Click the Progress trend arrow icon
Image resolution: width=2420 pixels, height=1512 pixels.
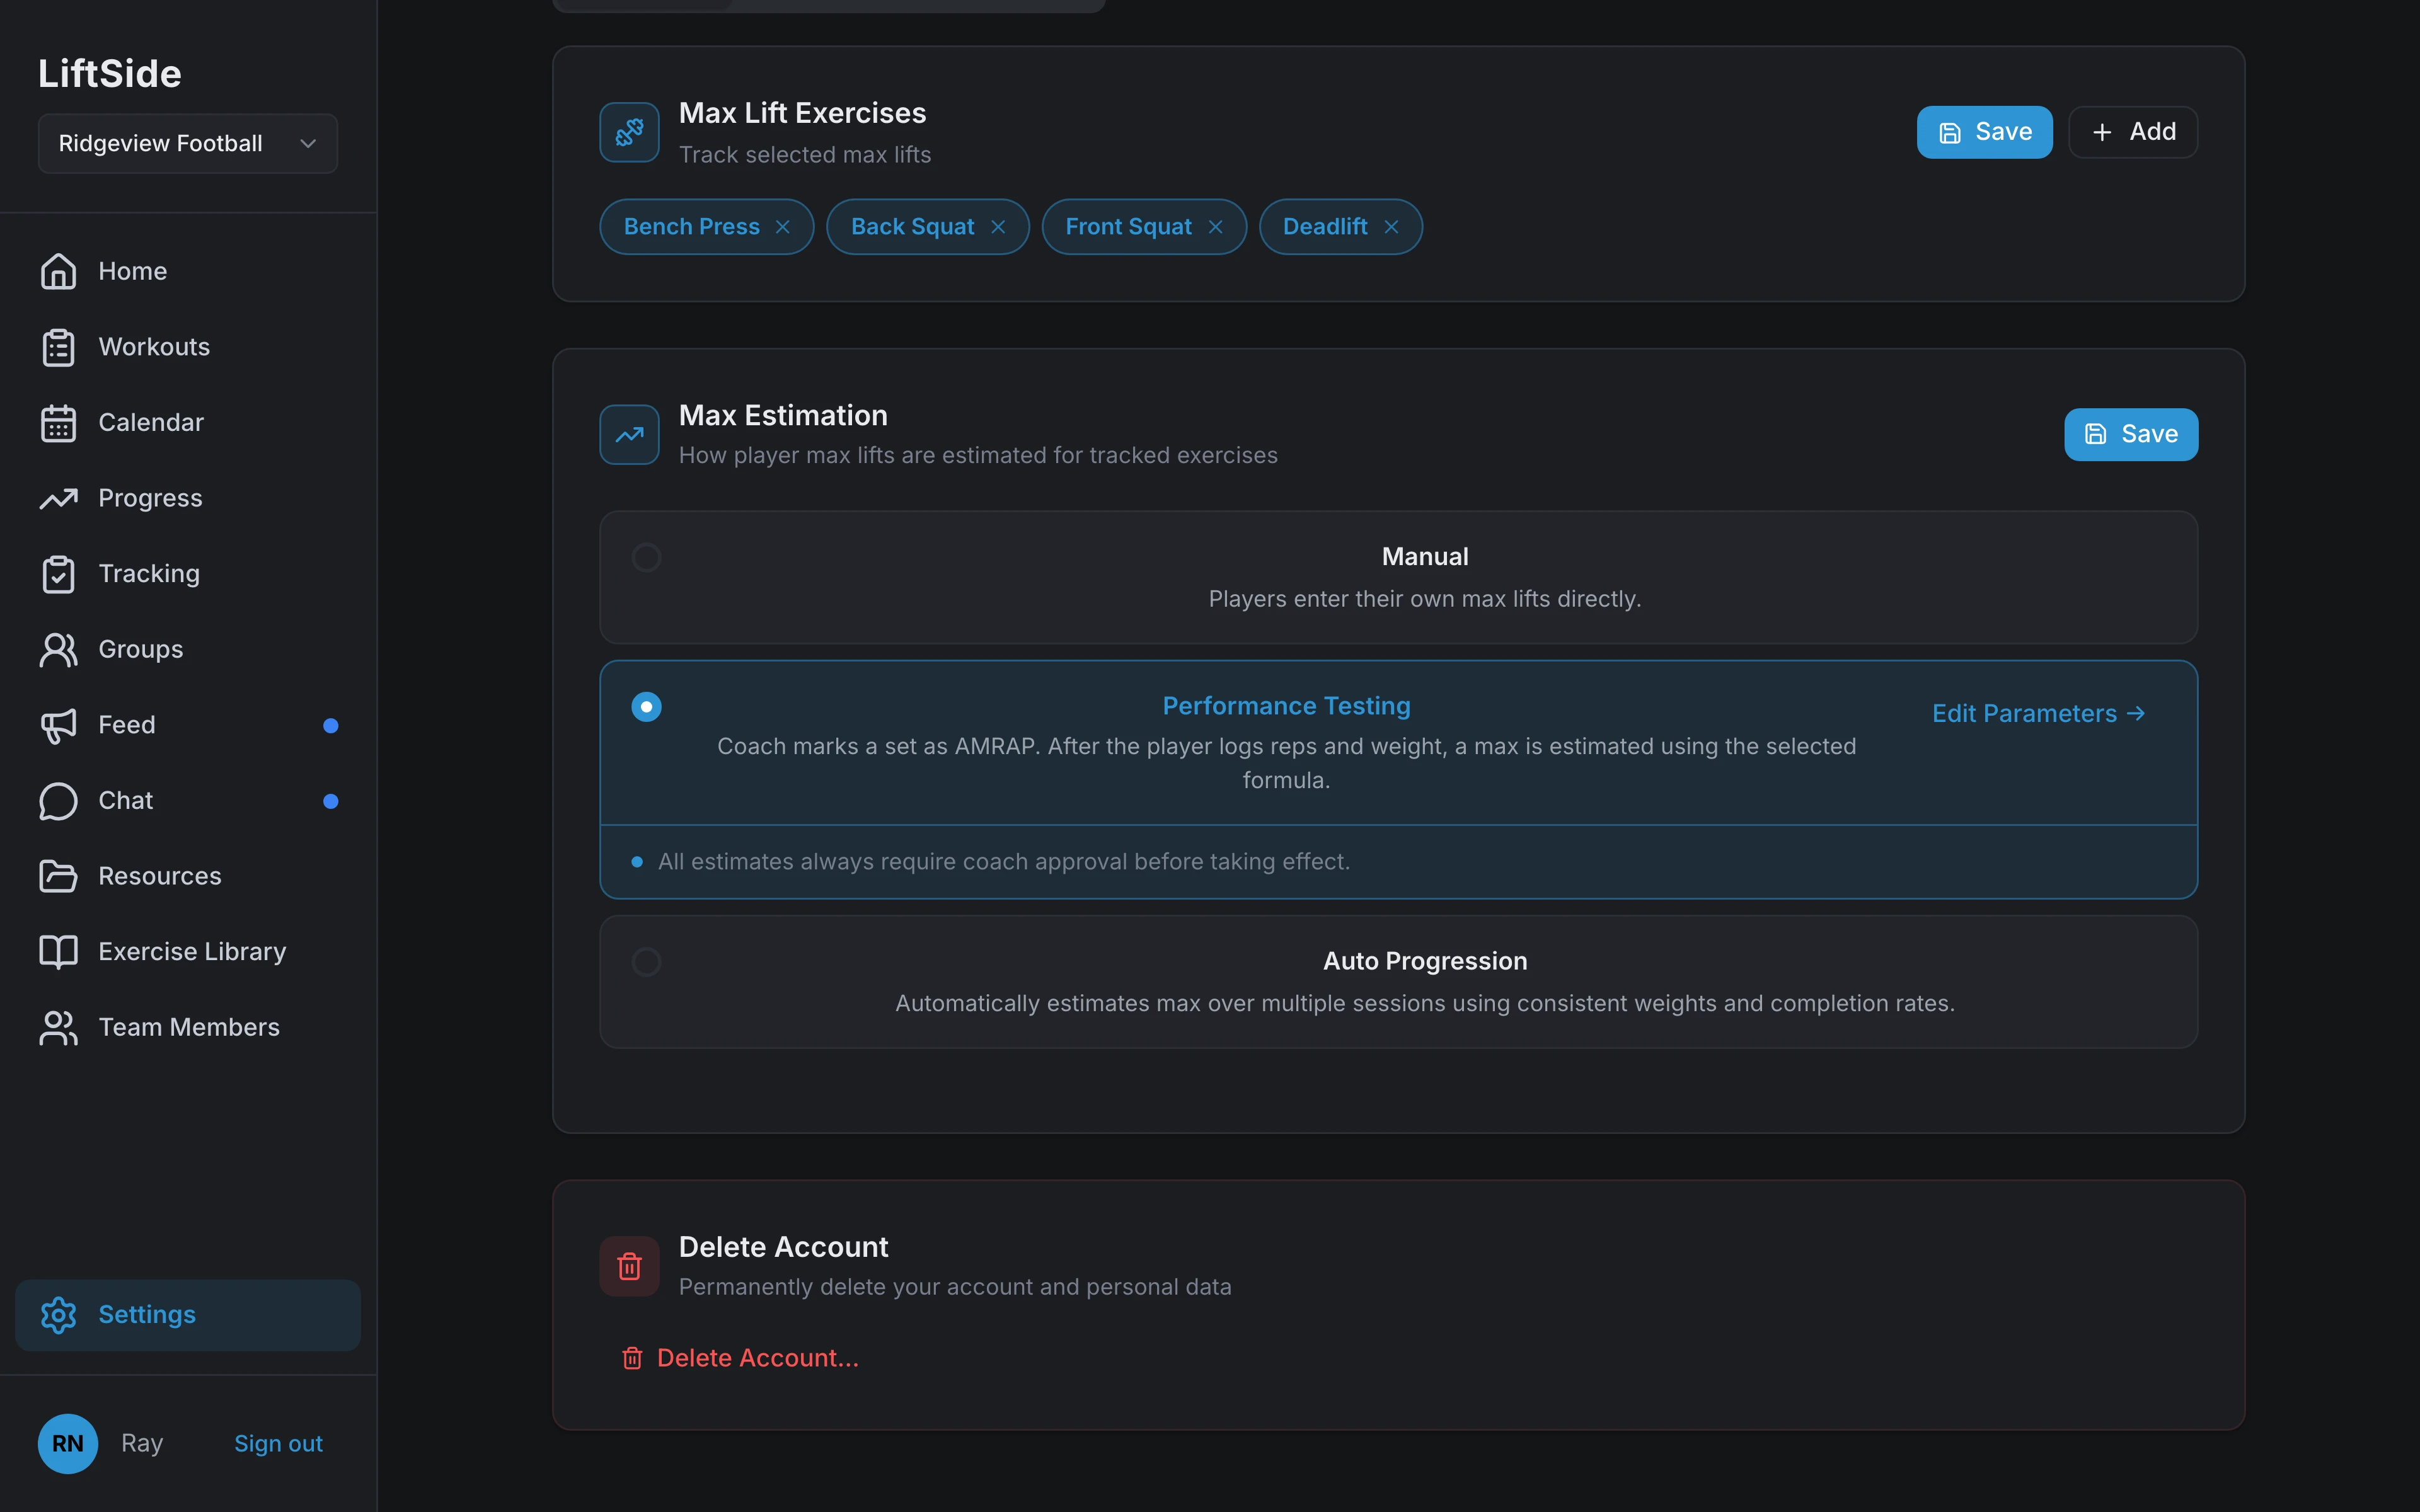[x=58, y=498]
